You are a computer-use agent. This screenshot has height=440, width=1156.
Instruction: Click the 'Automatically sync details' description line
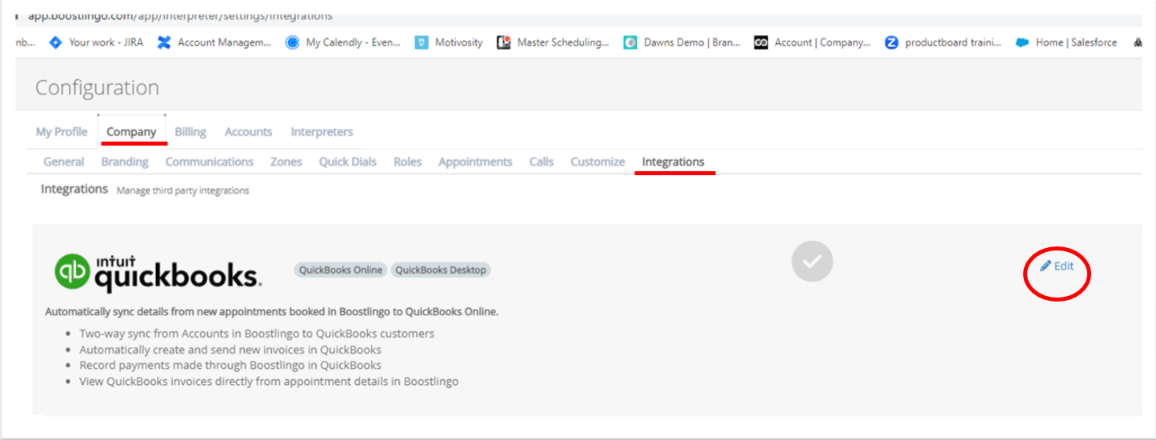click(x=272, y=312)
